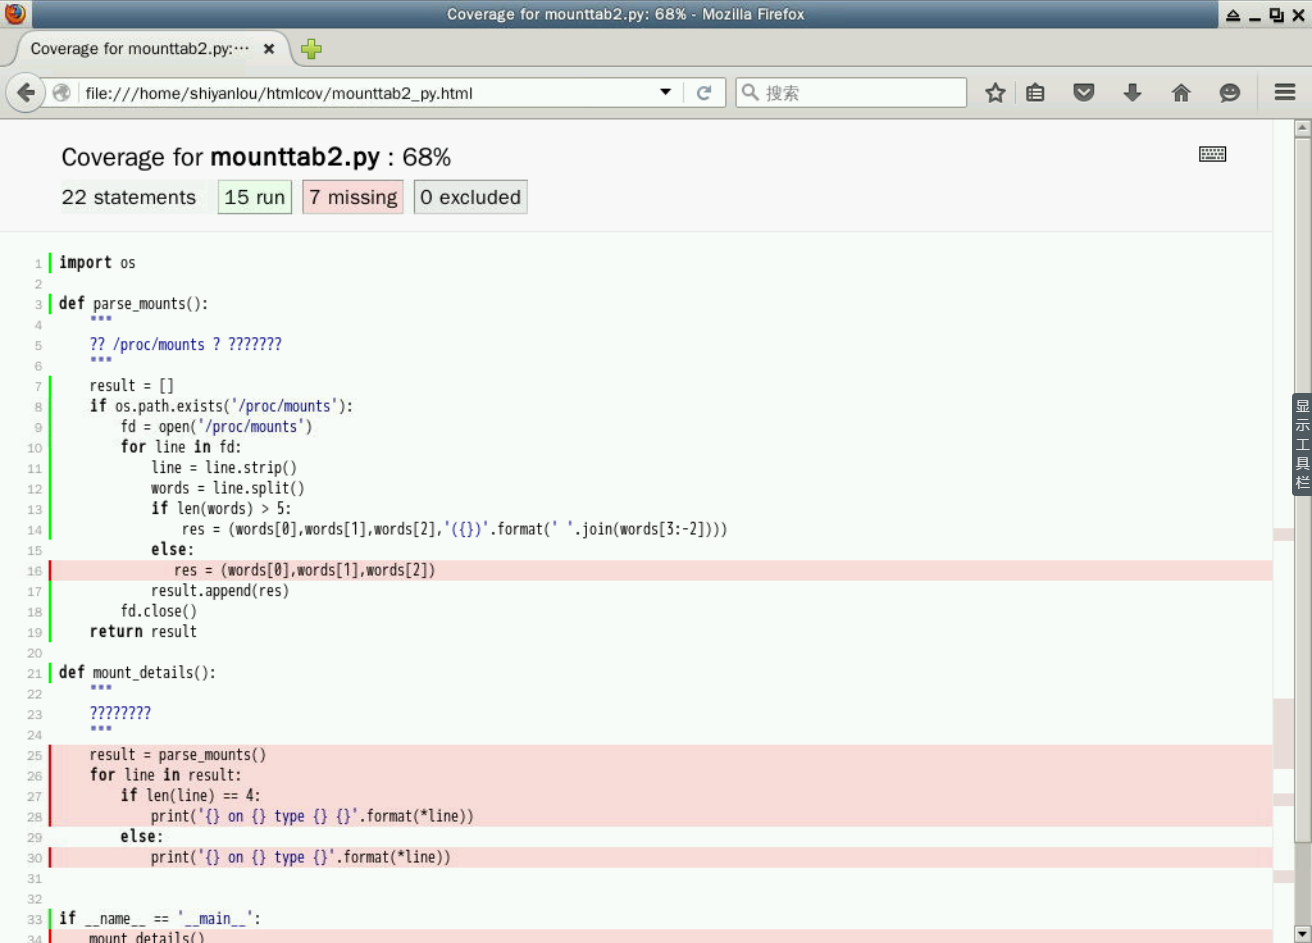Click 'if len(line) == 4:' line

point(190,796)
